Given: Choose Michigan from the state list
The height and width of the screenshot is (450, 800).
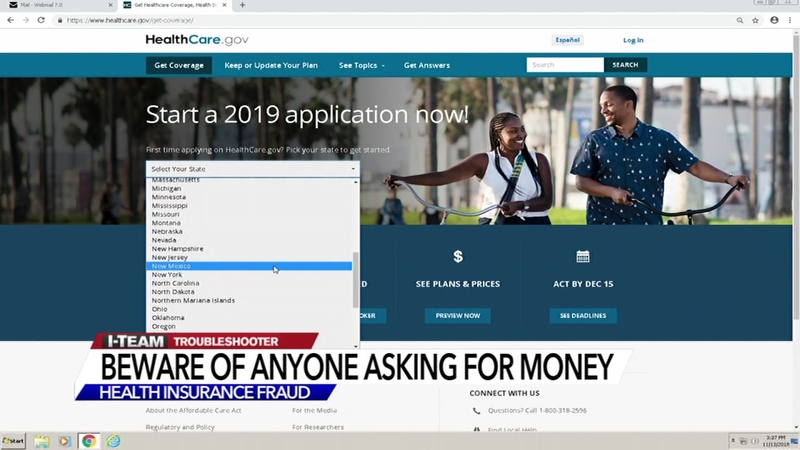Looking at the screenshot, I should (166, 188).
